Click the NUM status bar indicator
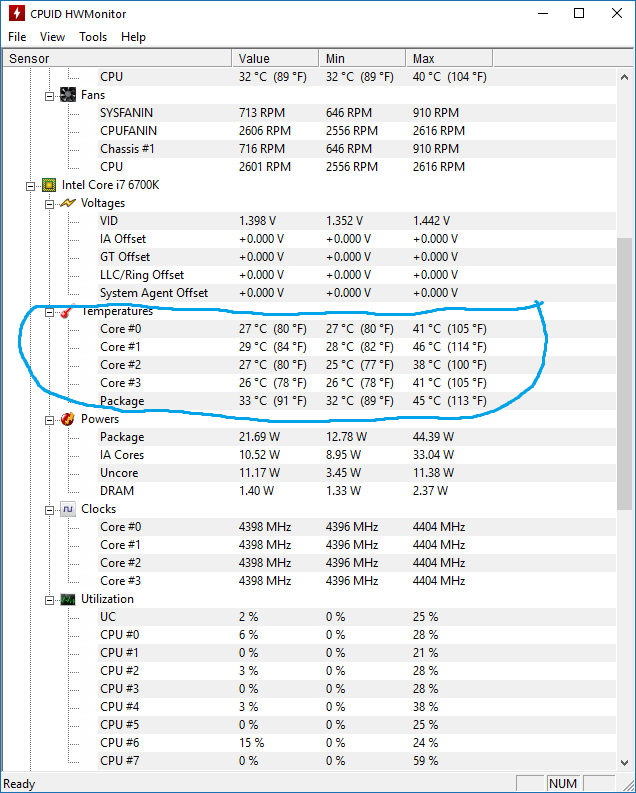This screenshot has height=793, width=636. click(563, 784)
